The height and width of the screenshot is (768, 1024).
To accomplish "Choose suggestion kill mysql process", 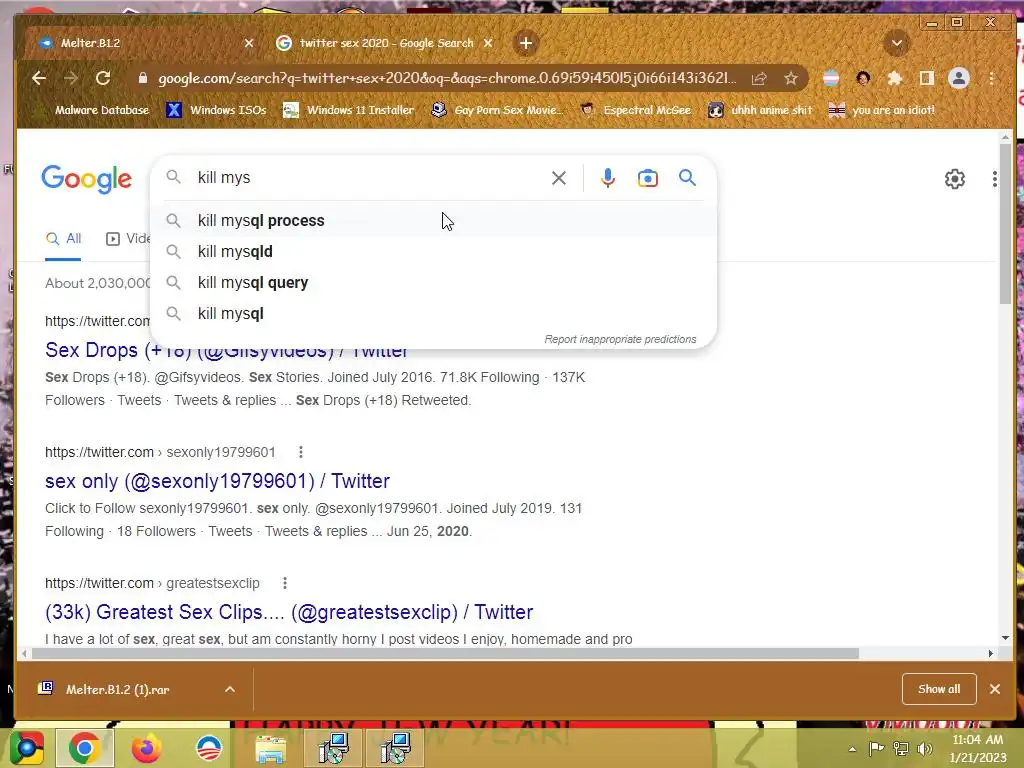I will coord(433,221).
